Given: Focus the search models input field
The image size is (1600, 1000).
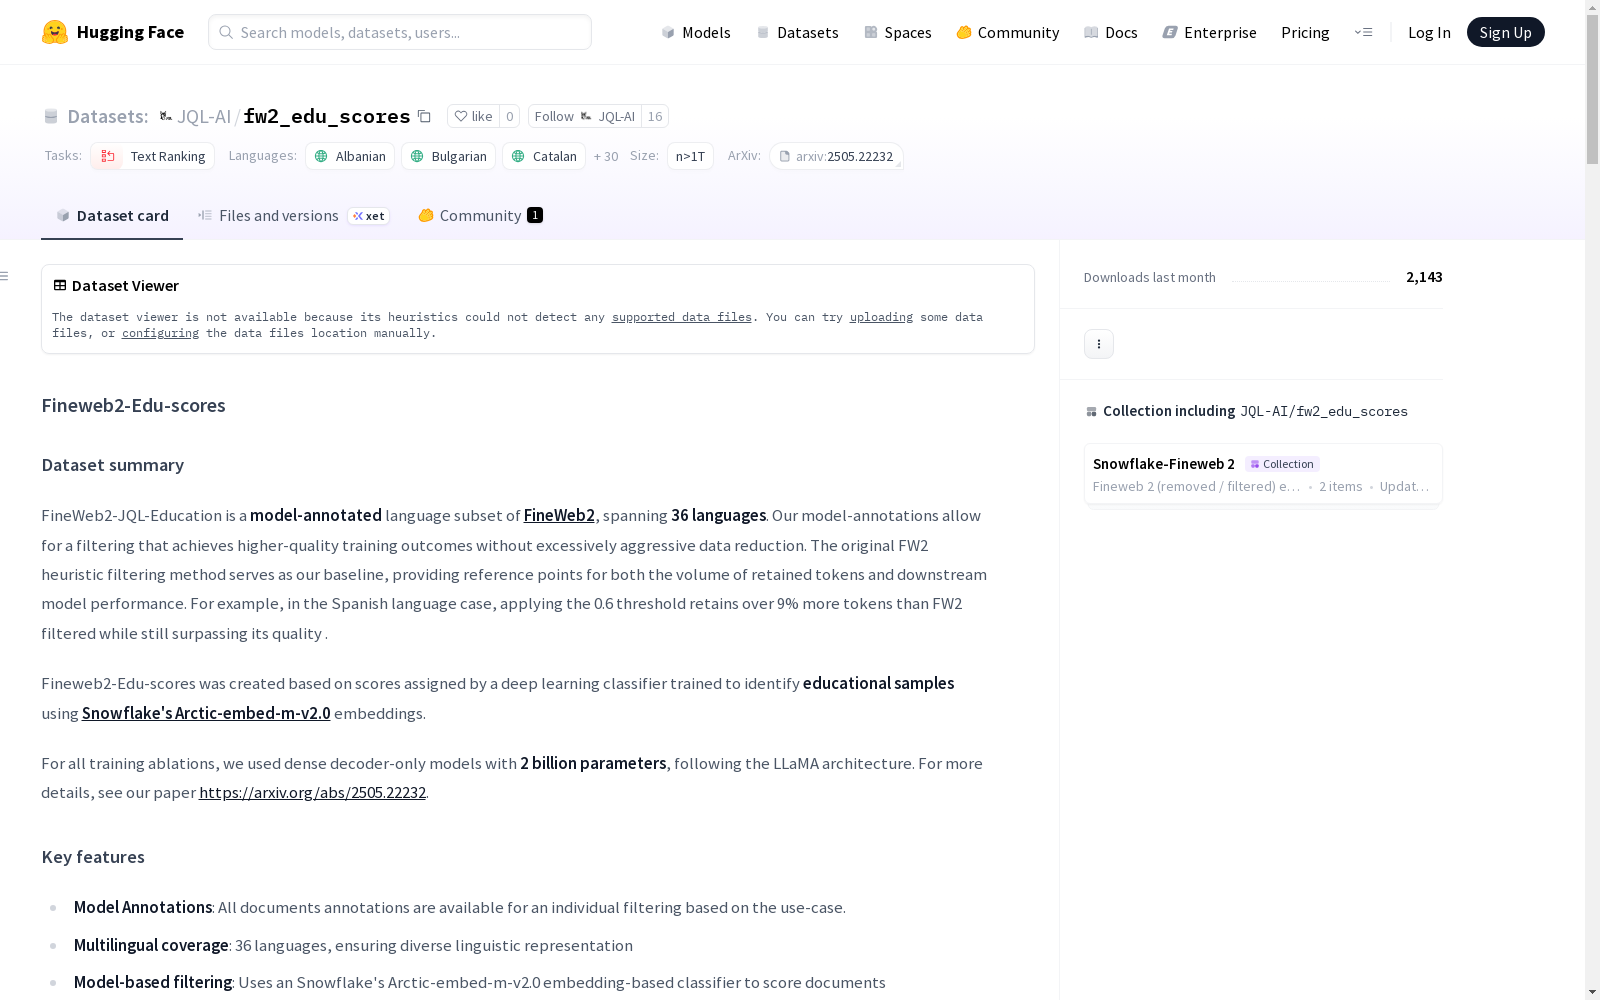Looking at the screenshot, I should [400, 32].
